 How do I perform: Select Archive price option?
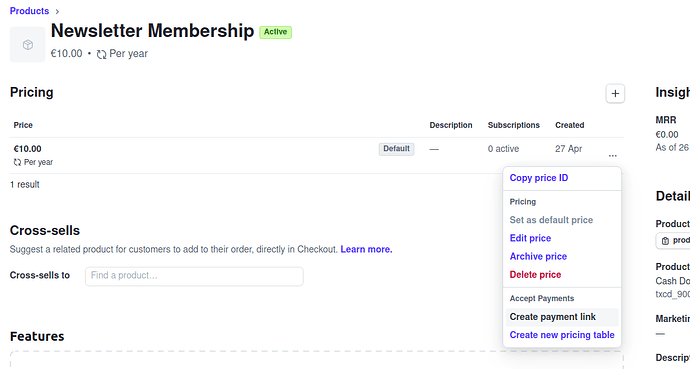tap(538, 256)
